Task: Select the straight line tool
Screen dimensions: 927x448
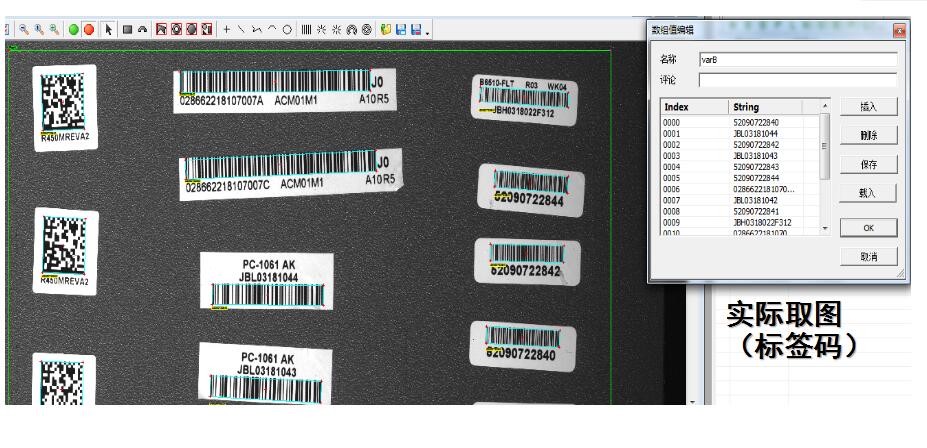Action: coord(241,29)
